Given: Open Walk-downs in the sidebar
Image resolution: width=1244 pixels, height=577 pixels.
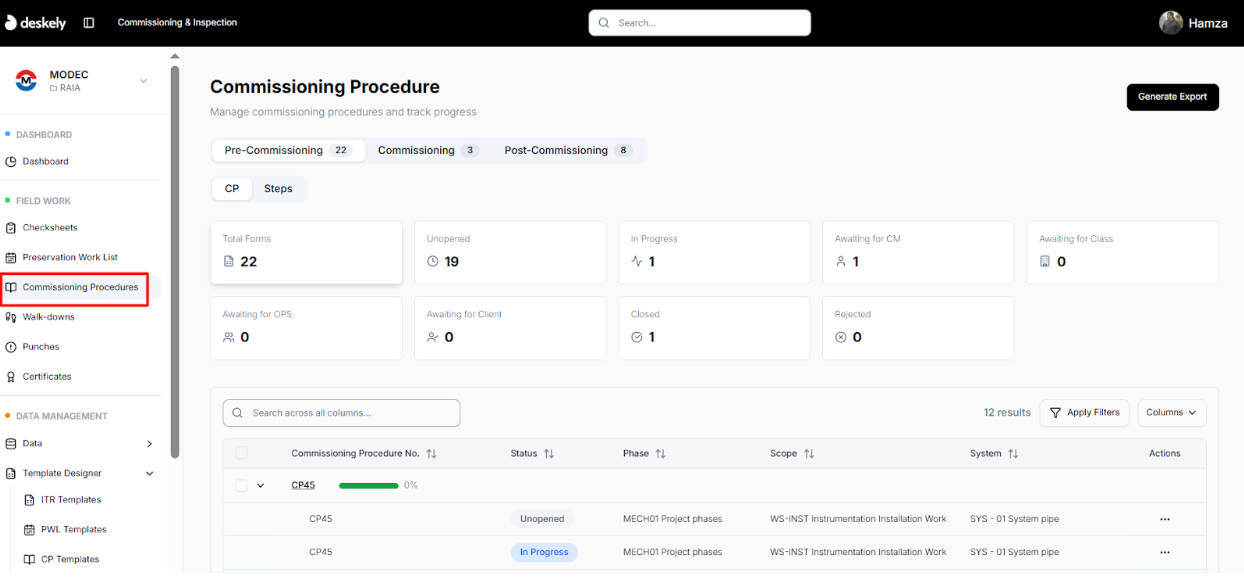Looking at the screenshot, I should coord(48,317).
